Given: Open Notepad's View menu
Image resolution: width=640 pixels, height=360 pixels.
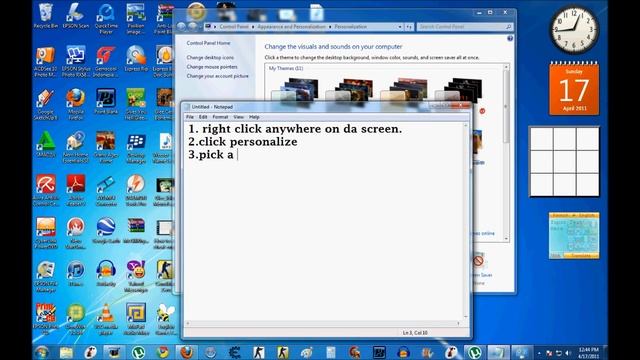Looking at the screenshot, I should 238,117.
